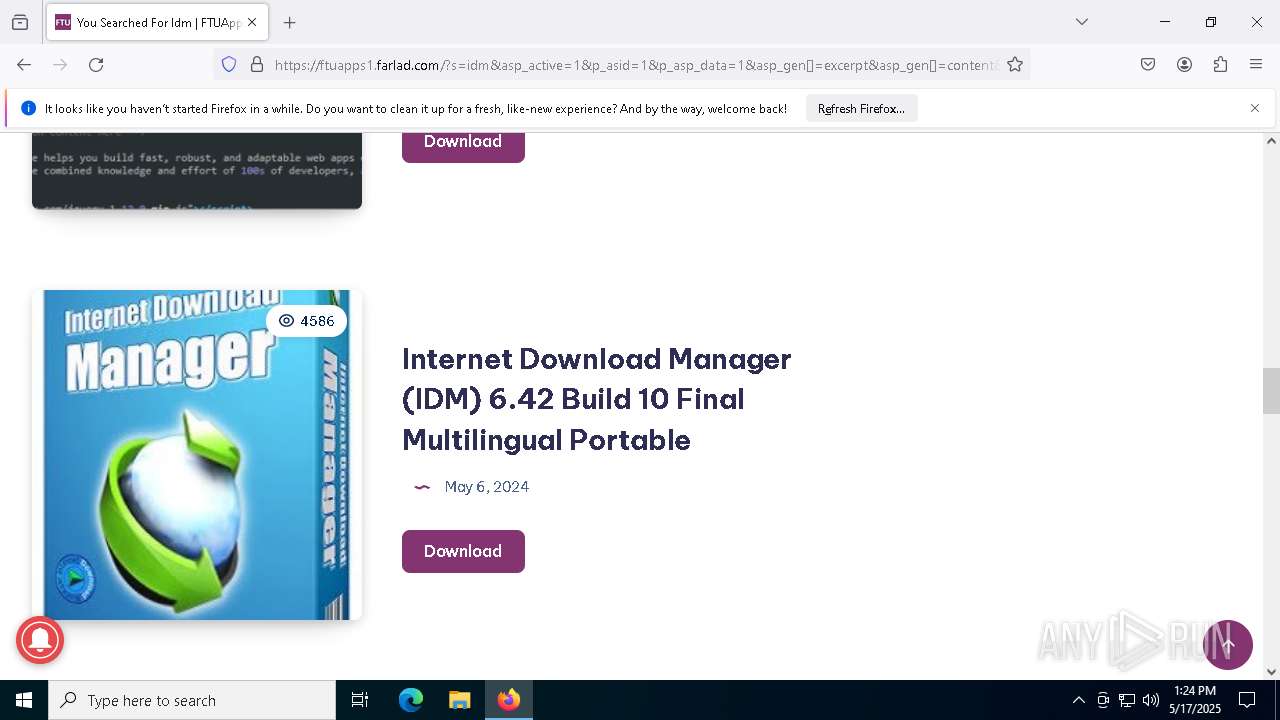1280x720 pixels.
Task: Click the May 6, 2024 date
Action: [487, 487]
